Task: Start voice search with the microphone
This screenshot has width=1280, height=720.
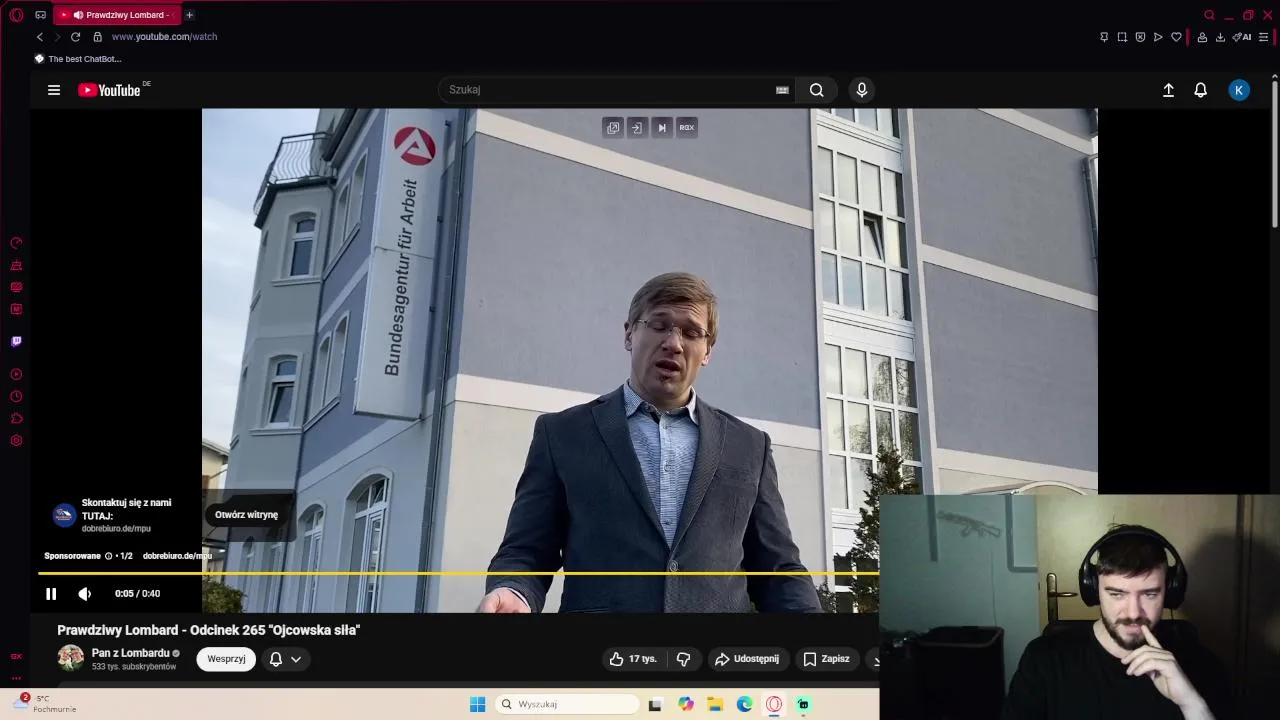Action: [x=862, y=90]
